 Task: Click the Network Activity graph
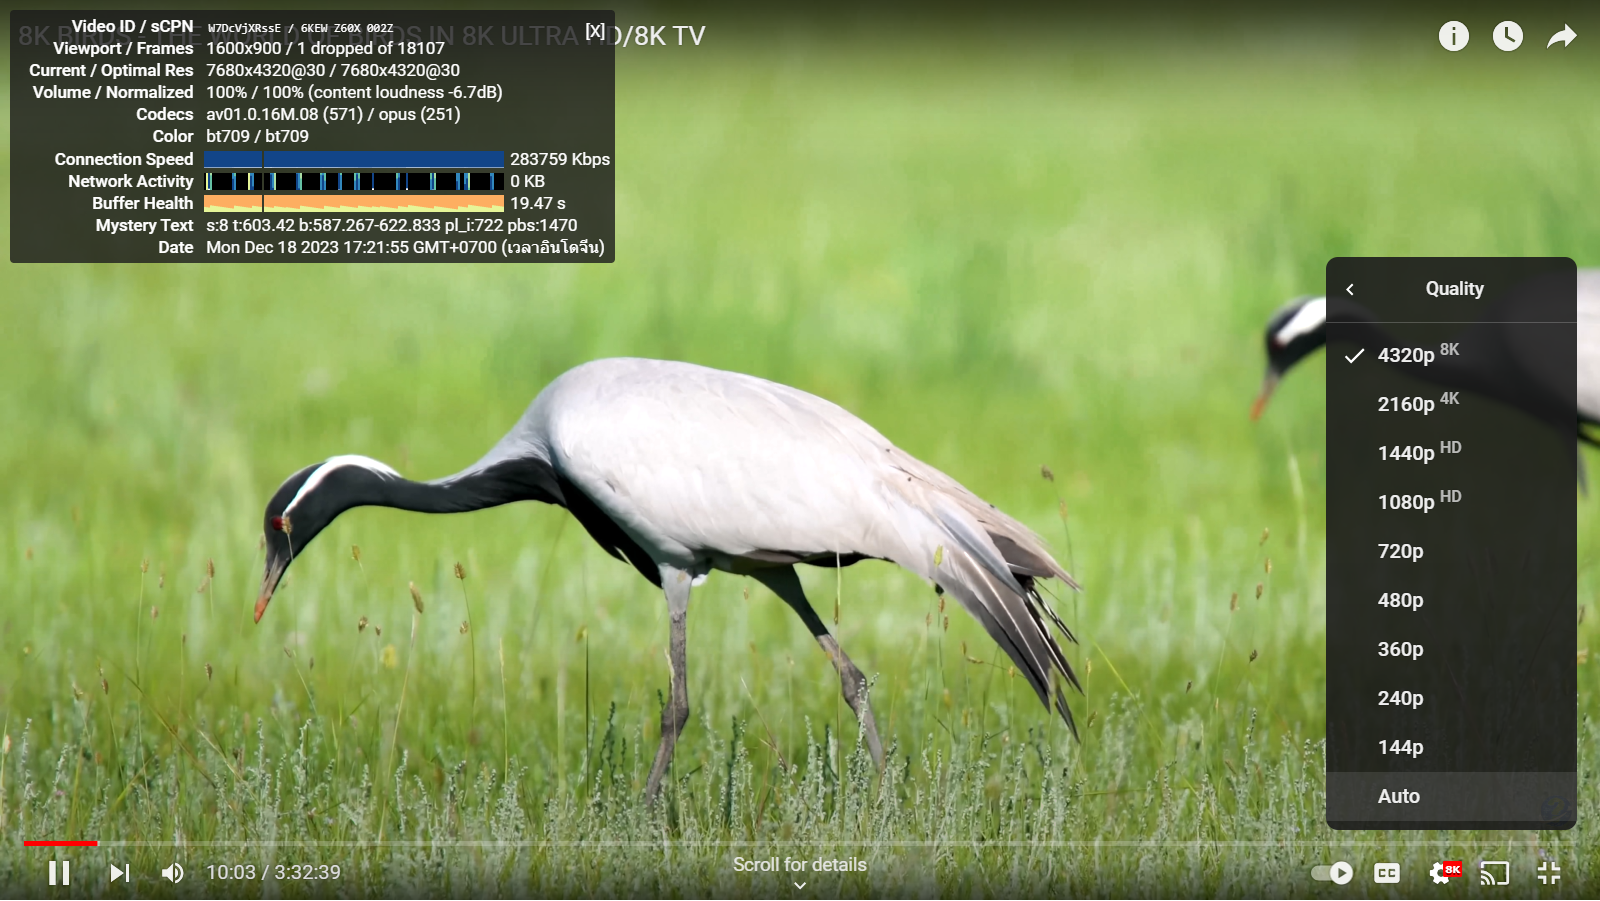(354, 181)
